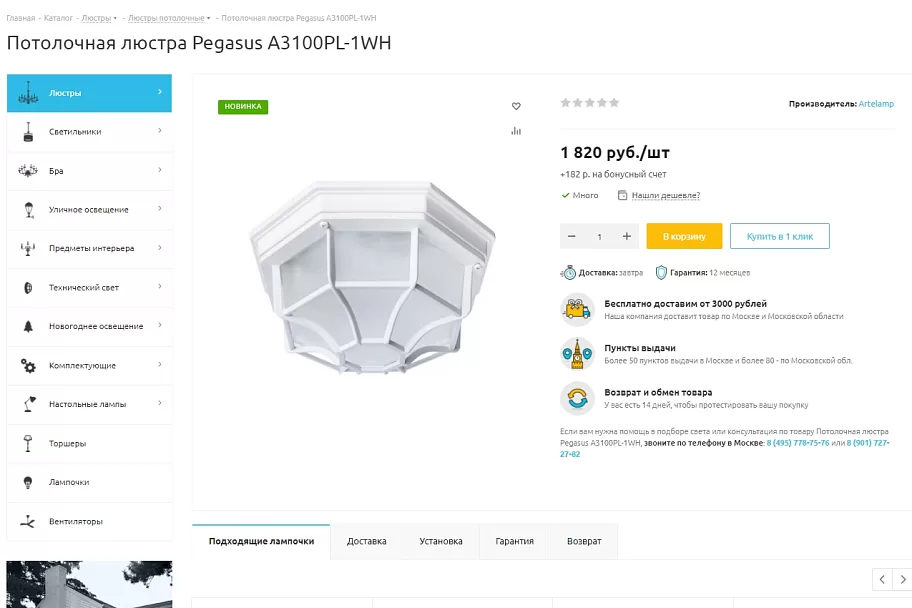Add item with В корзину button

click(x=684, y=236)
